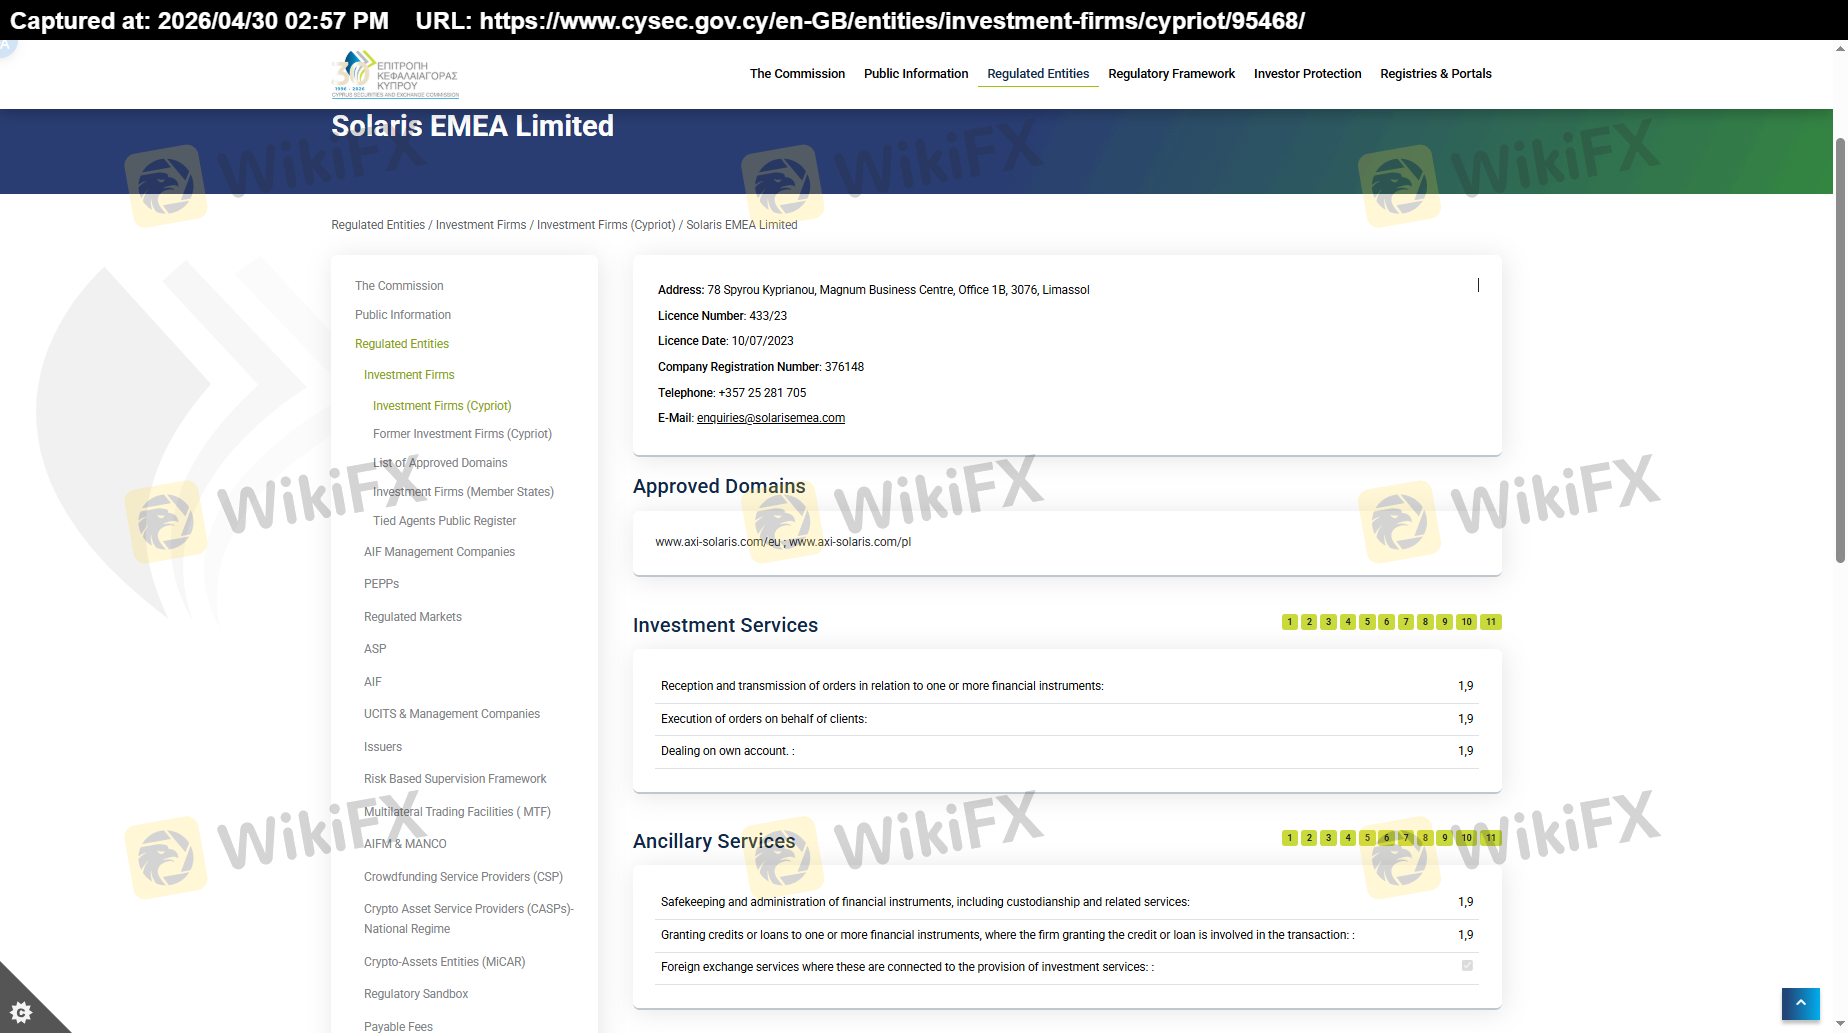Image resolution: width=1848 pixels, height=1033 pixels.
Task: Open AIF Management Companies in sidebar
Action: (x=439, y=552)
